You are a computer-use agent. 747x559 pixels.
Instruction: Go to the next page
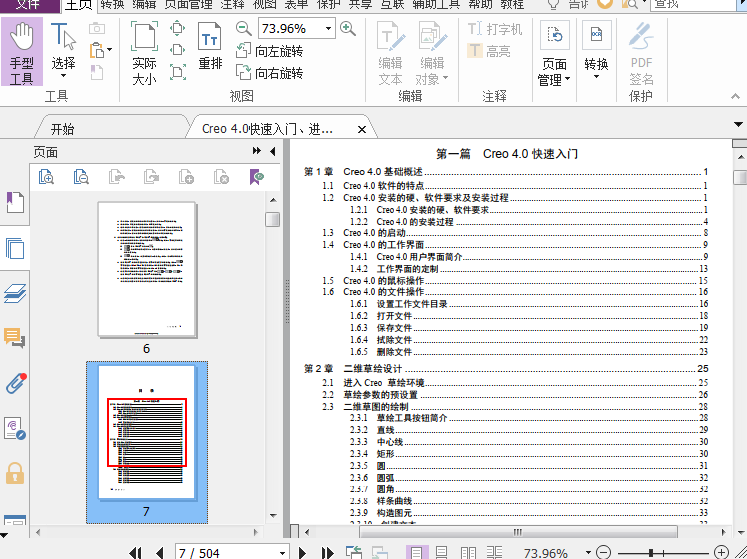(x=302, y=553)
